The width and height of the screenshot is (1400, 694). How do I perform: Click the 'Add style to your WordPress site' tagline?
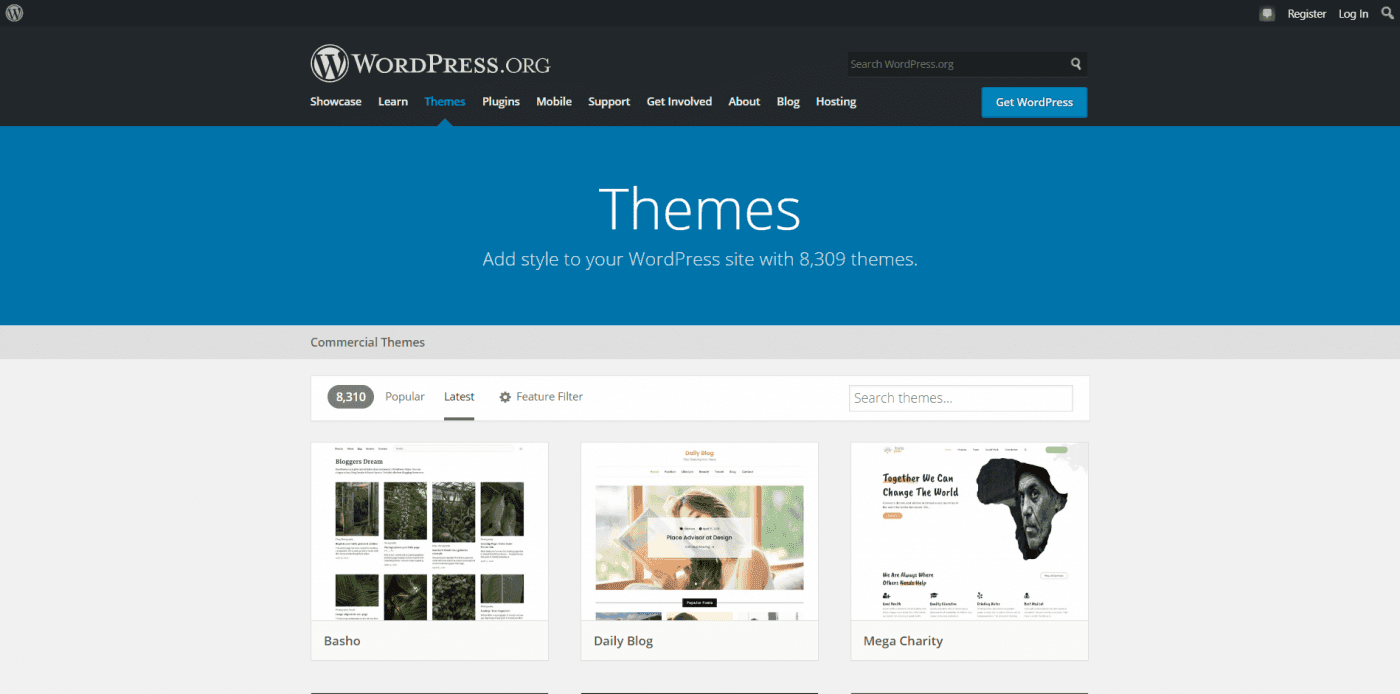pyautogui.click(x=700, y=259)
